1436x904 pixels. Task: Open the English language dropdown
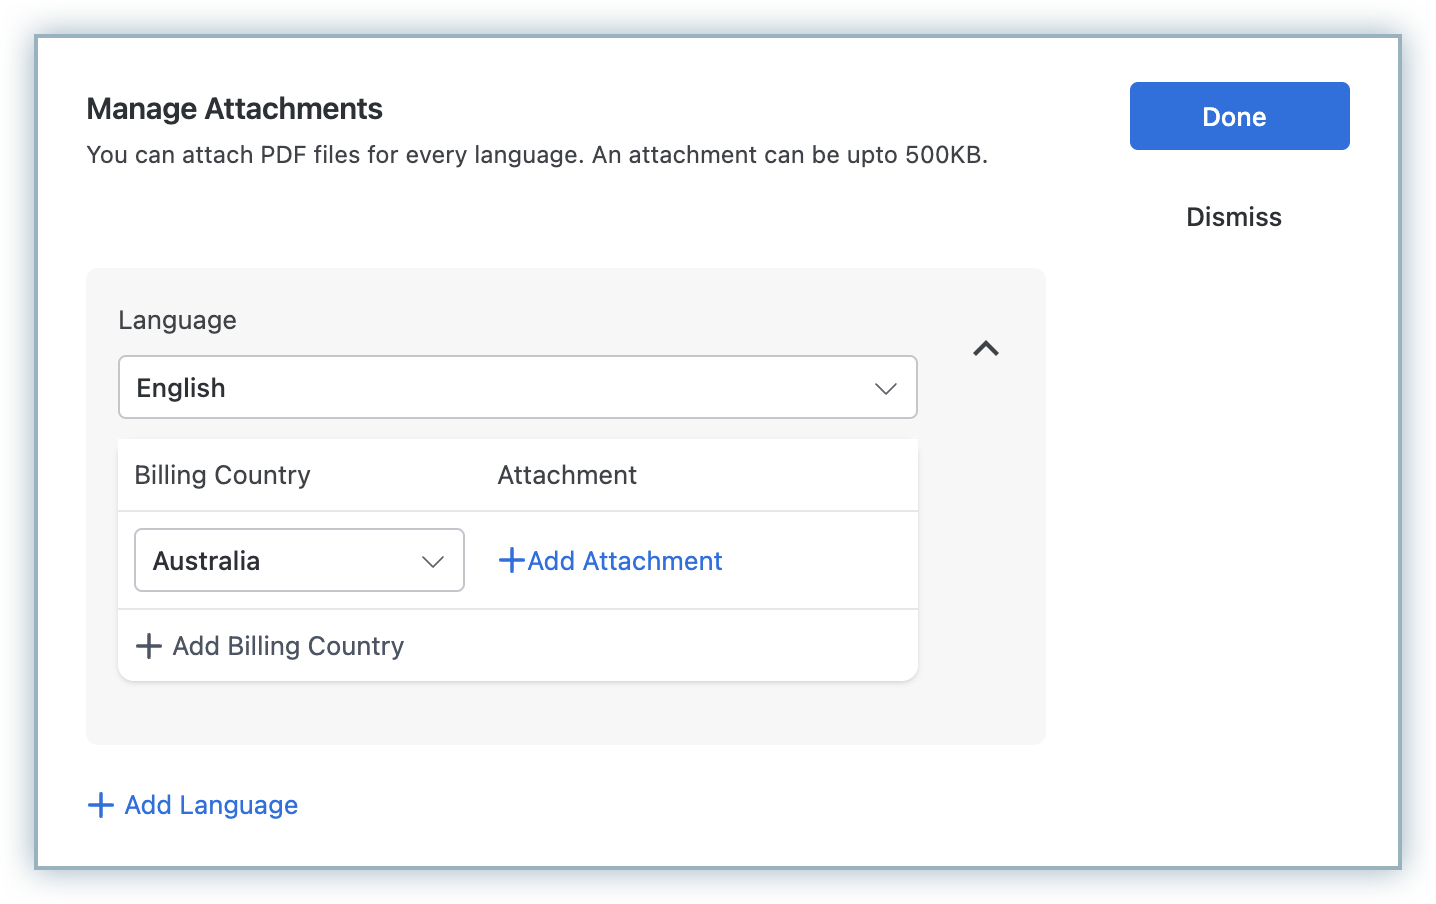[x=517, y=387]
